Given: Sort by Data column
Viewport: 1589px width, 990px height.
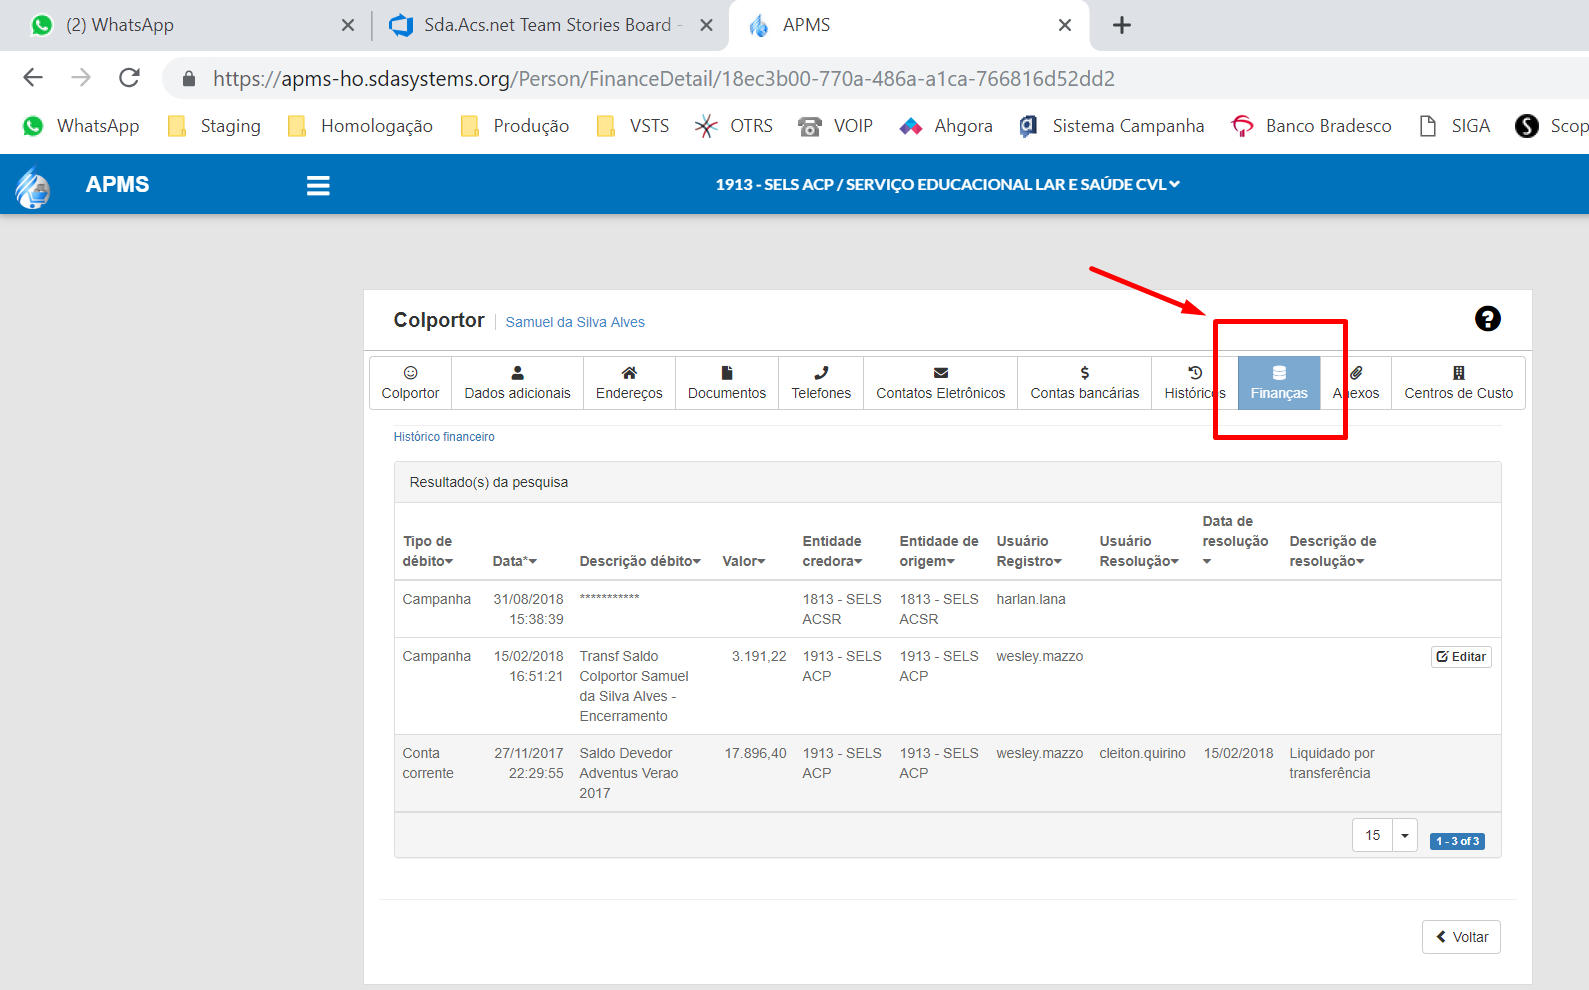Looking at the screenshot, I should coord(514,561).
